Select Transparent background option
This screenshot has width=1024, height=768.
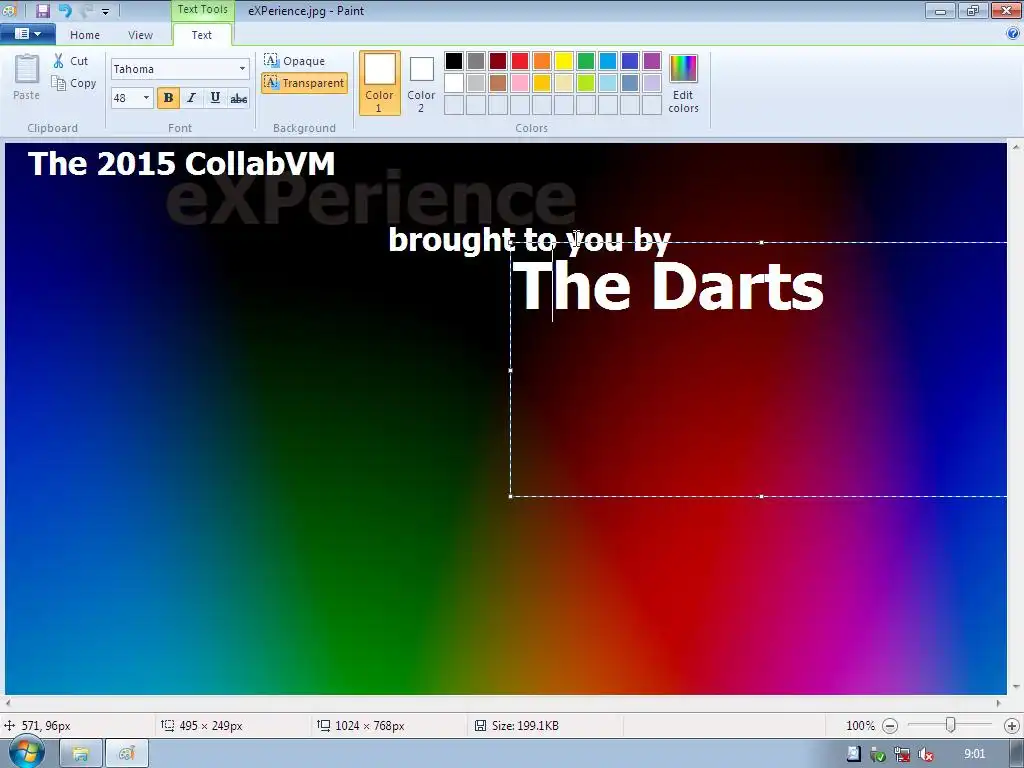[x=304, y=83]
